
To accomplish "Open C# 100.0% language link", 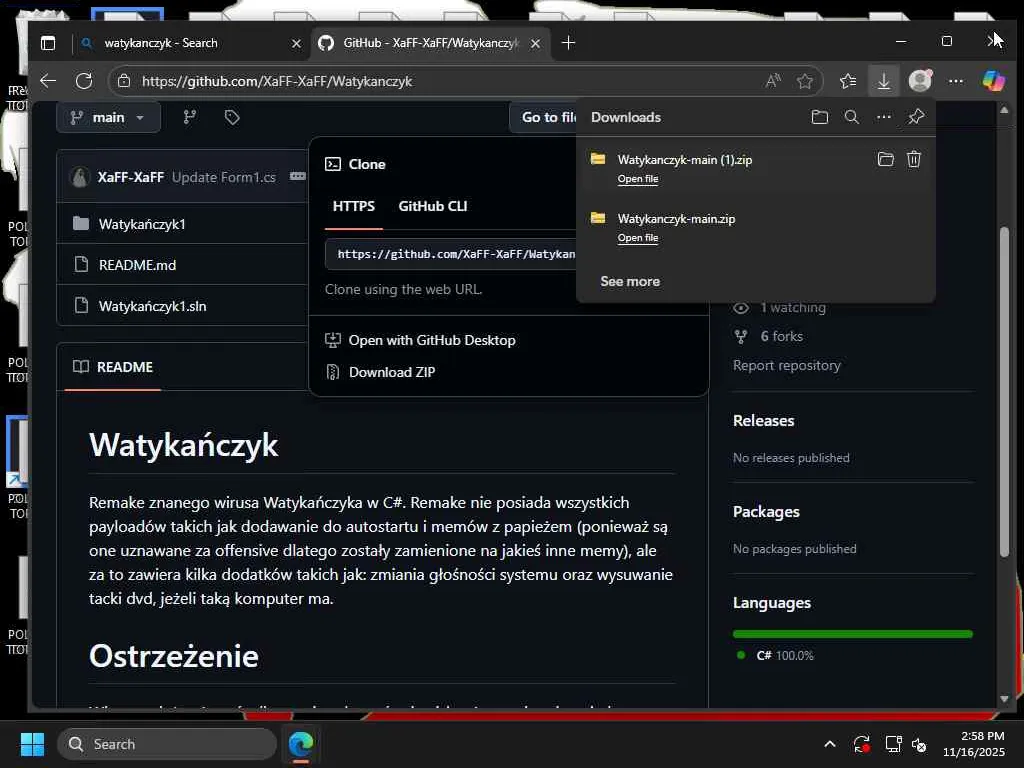I will pyautogui.click(x=784, y=656).
